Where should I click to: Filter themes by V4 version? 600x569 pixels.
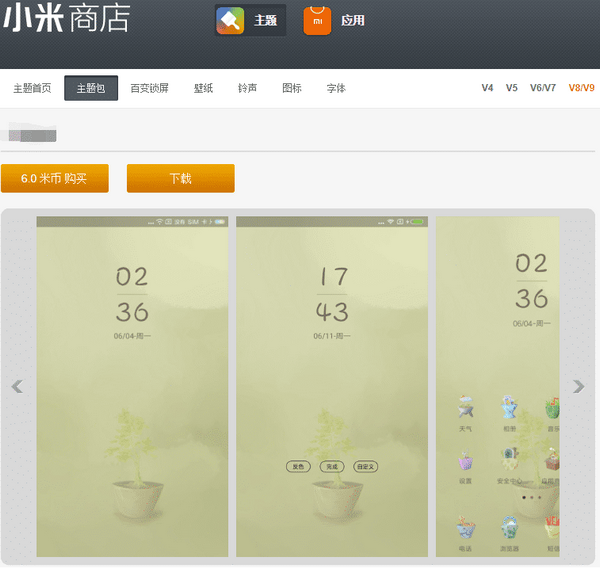click(x=487, y=88)
